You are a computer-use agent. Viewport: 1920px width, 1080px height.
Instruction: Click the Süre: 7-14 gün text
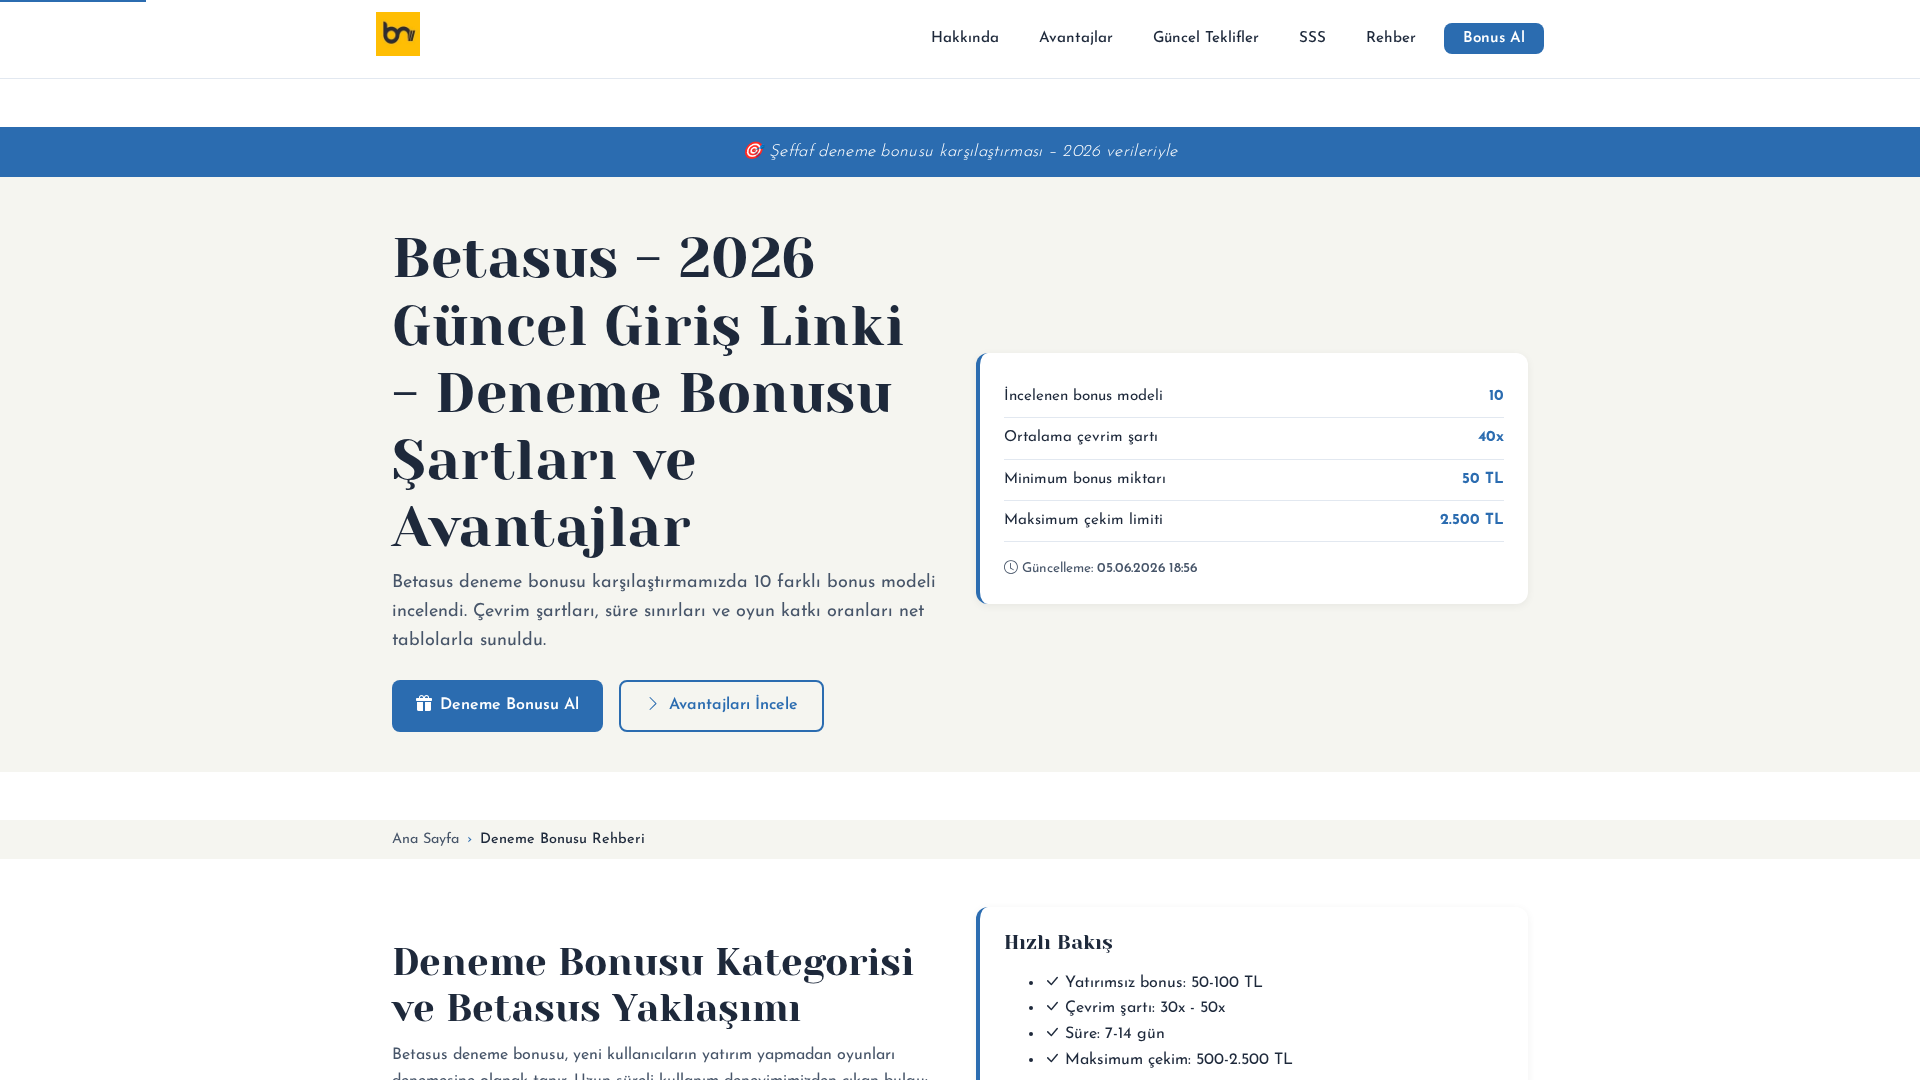(1115, 1034)
